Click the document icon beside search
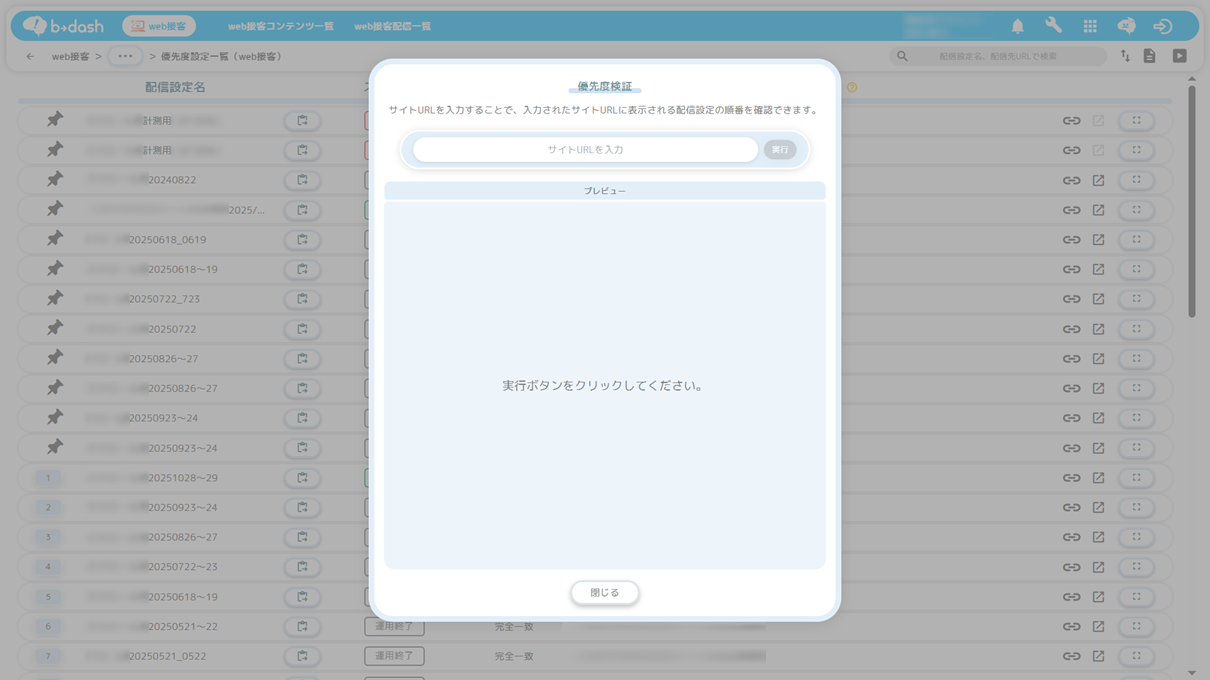This screenshot has height=680, width=1210. [1149, 57]
